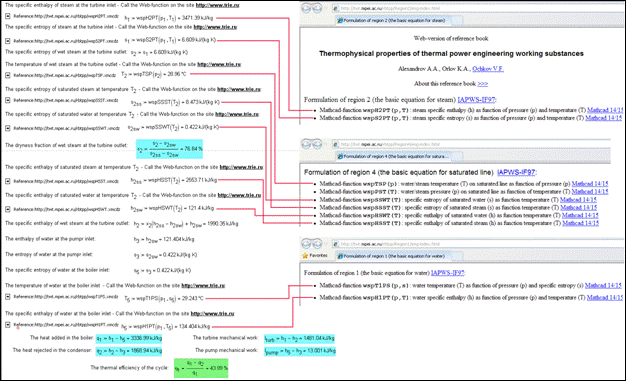626x381 pixels.
Task: Expand the wspHSWT.xmcdz reference region
Action: (8, 209)
